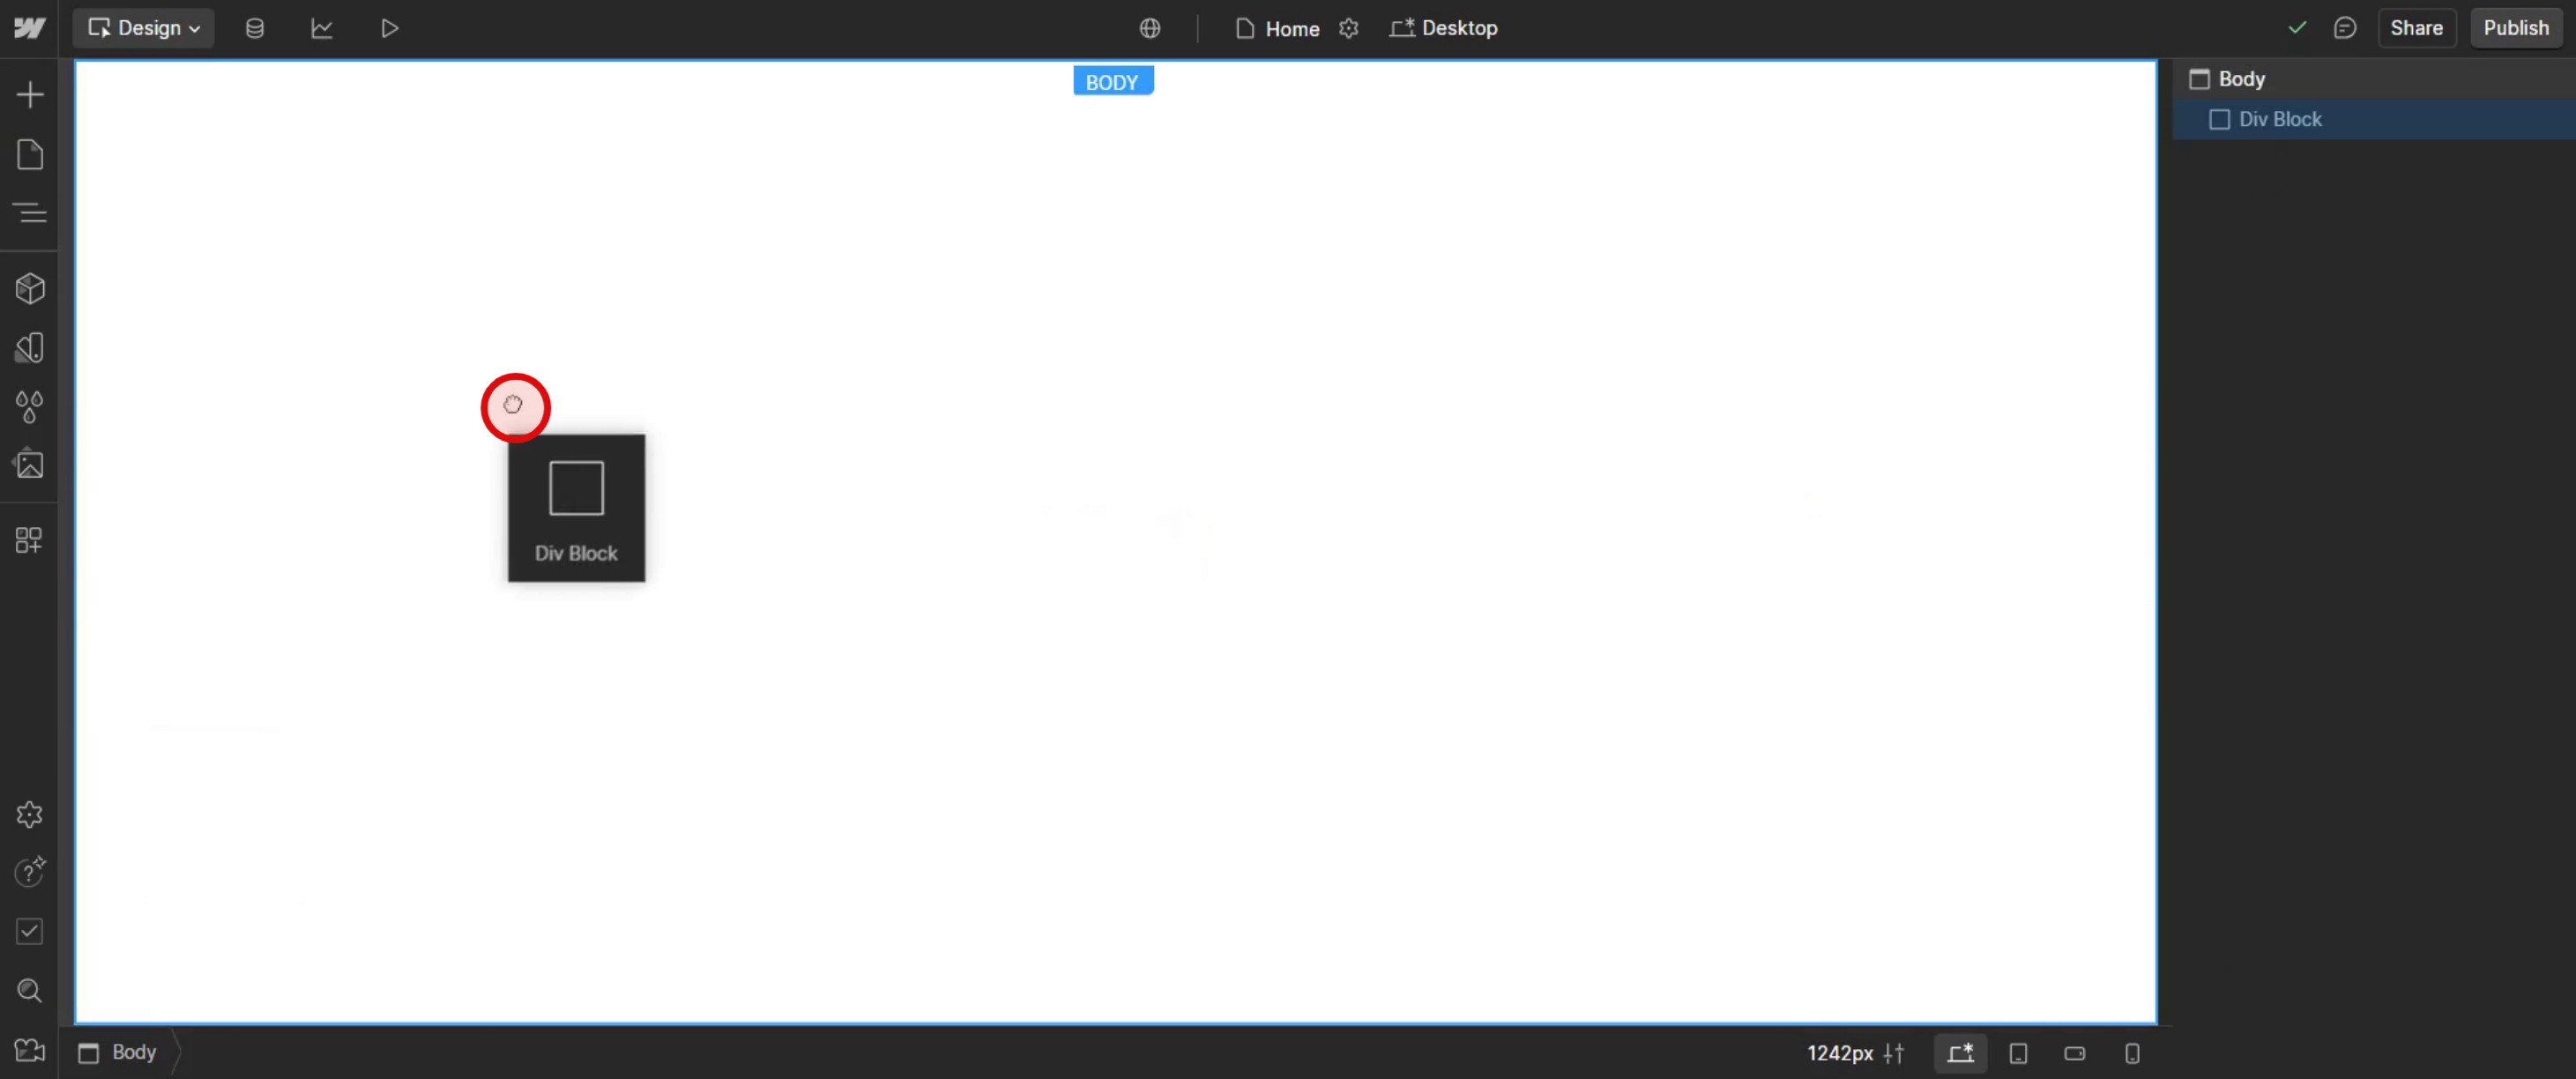Open the Components cube icon

(30, 289)
